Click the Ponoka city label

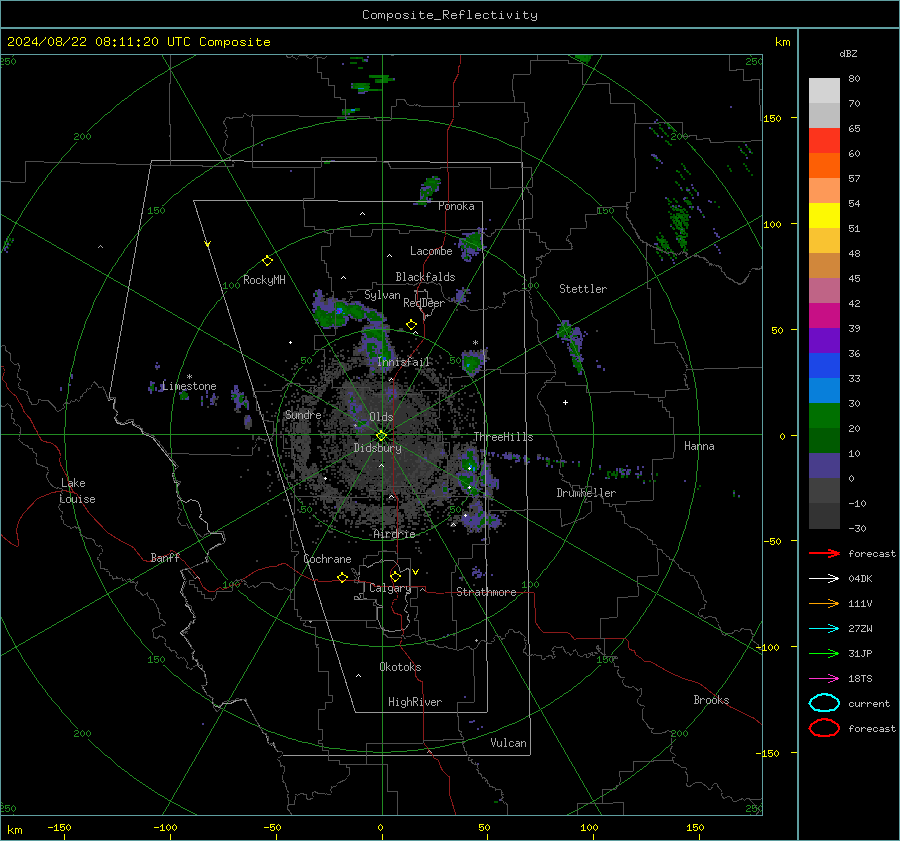[x=456, y=206]
